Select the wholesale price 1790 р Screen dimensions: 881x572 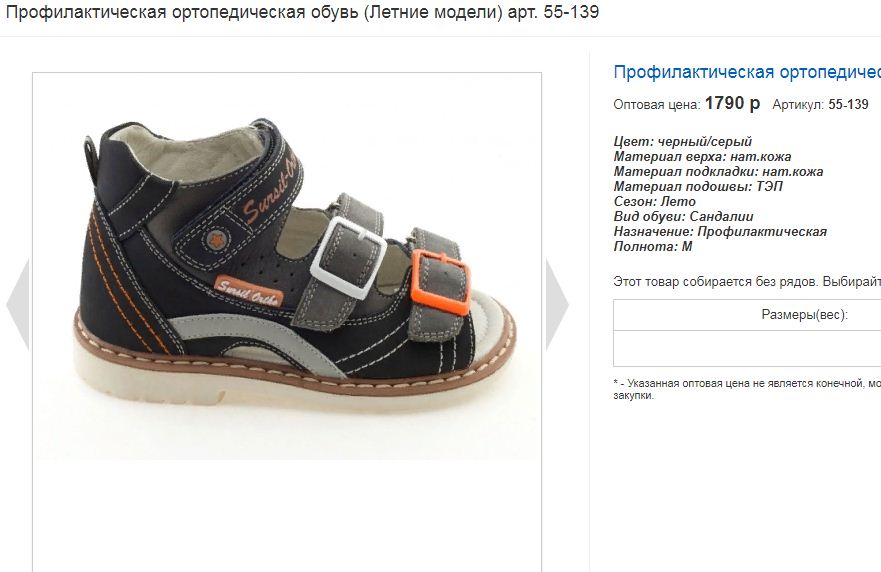(732, 103)
